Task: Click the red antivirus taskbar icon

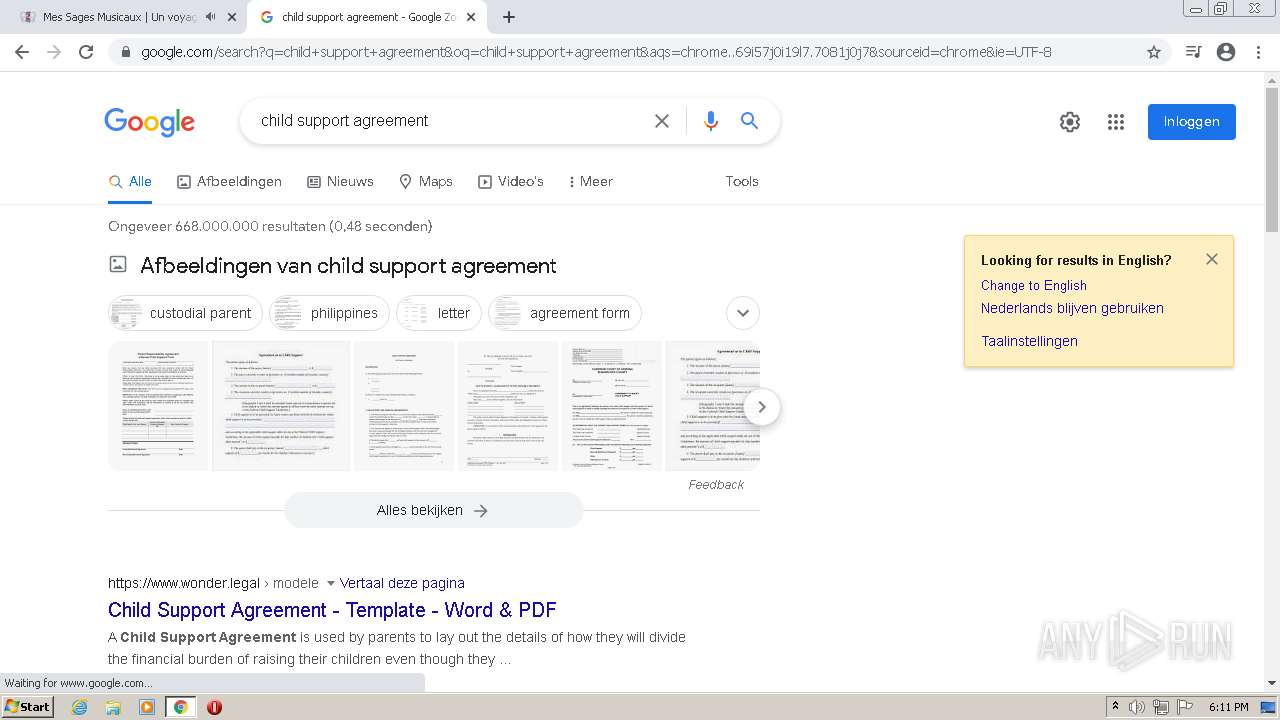Action: [x=214, y=707]
